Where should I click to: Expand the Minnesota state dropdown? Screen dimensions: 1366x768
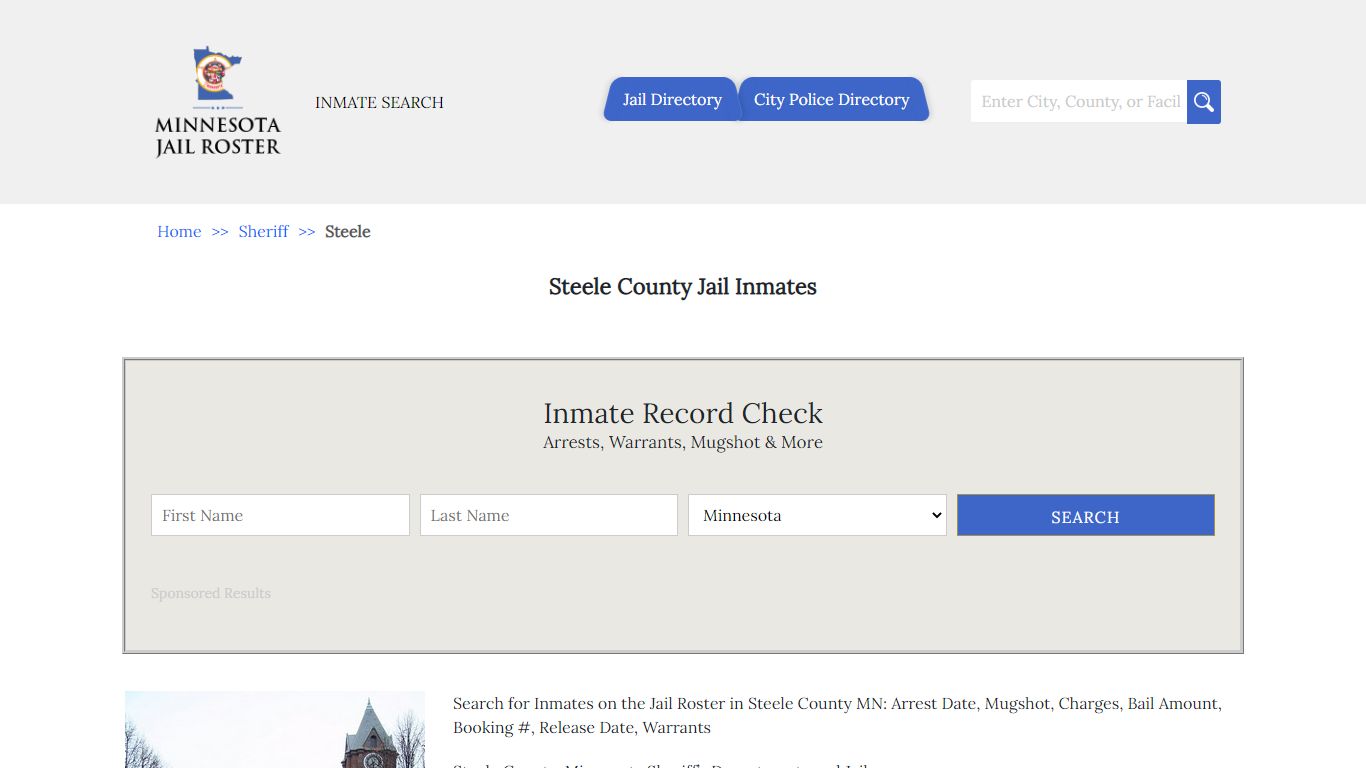(817, 515)
